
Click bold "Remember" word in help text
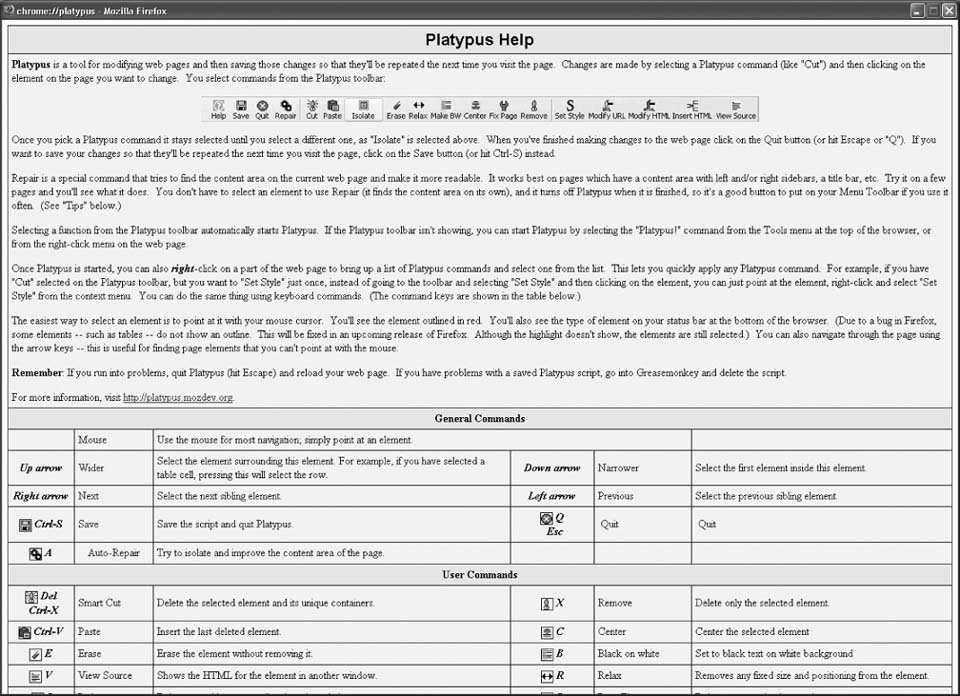point(37,372)
